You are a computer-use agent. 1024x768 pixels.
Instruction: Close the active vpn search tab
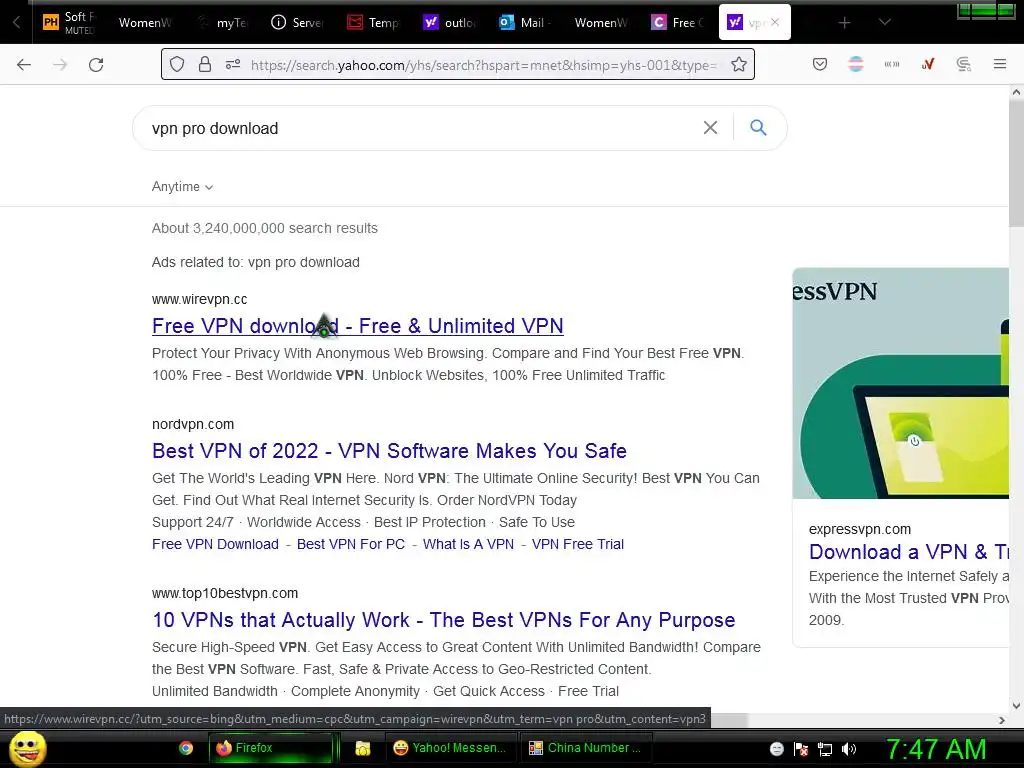point(775,22)
